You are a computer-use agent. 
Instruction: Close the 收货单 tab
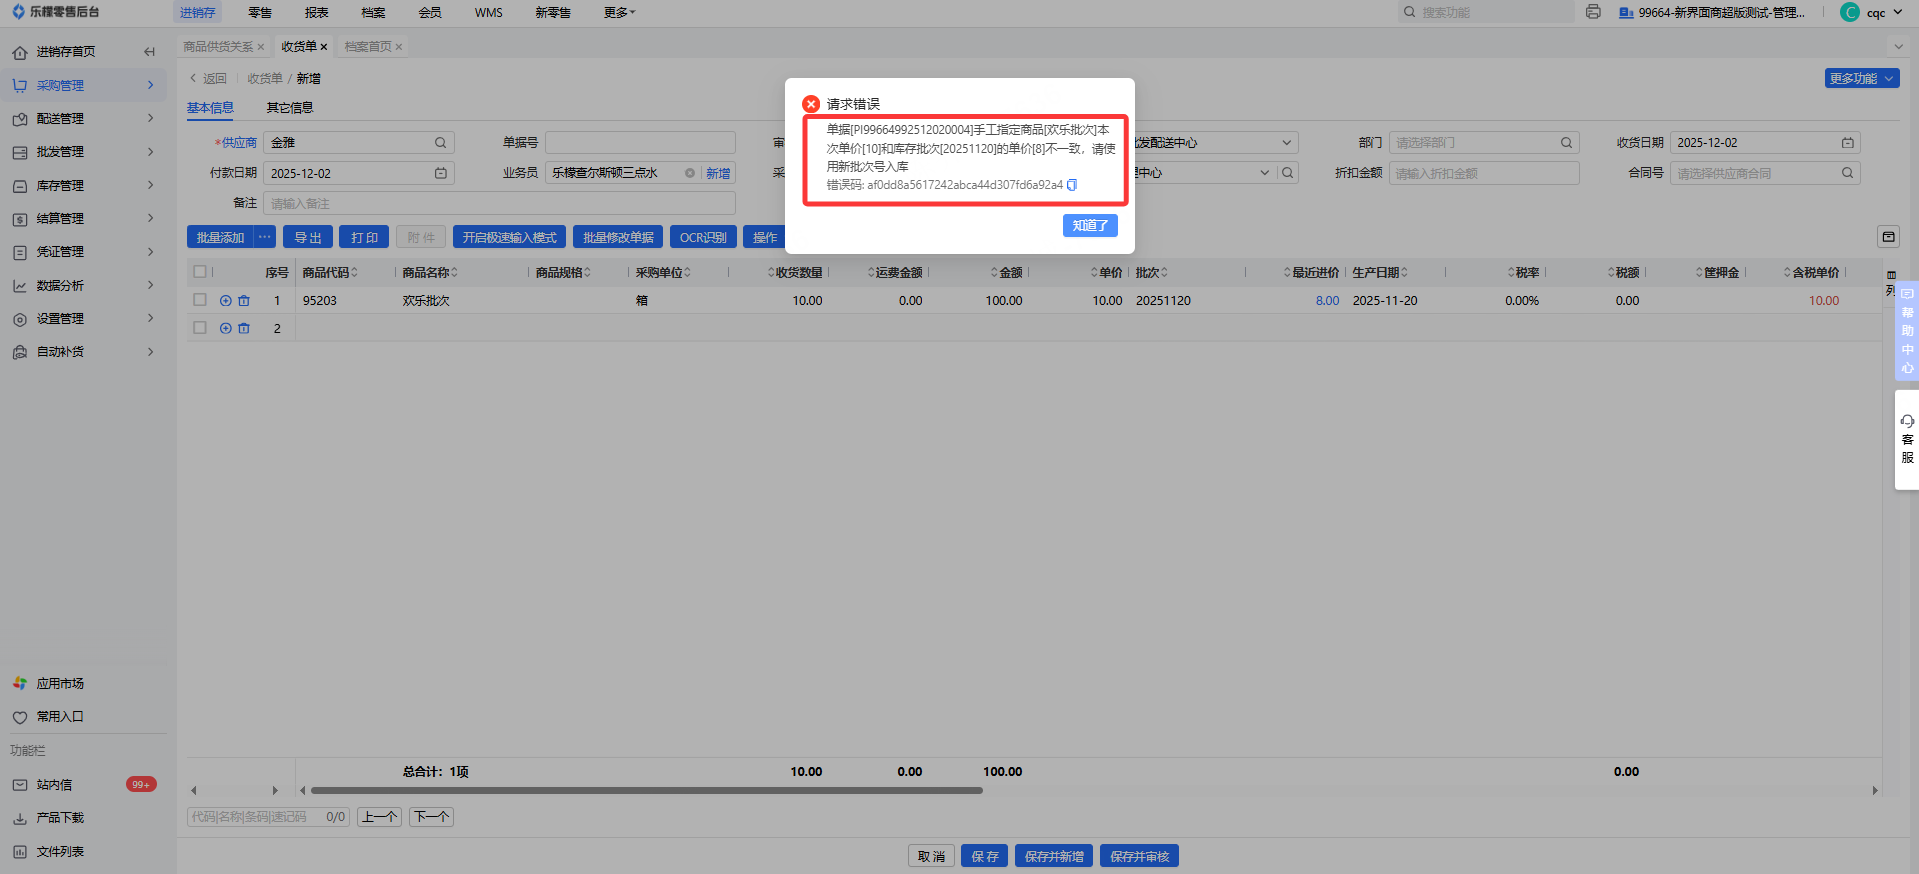324,47
